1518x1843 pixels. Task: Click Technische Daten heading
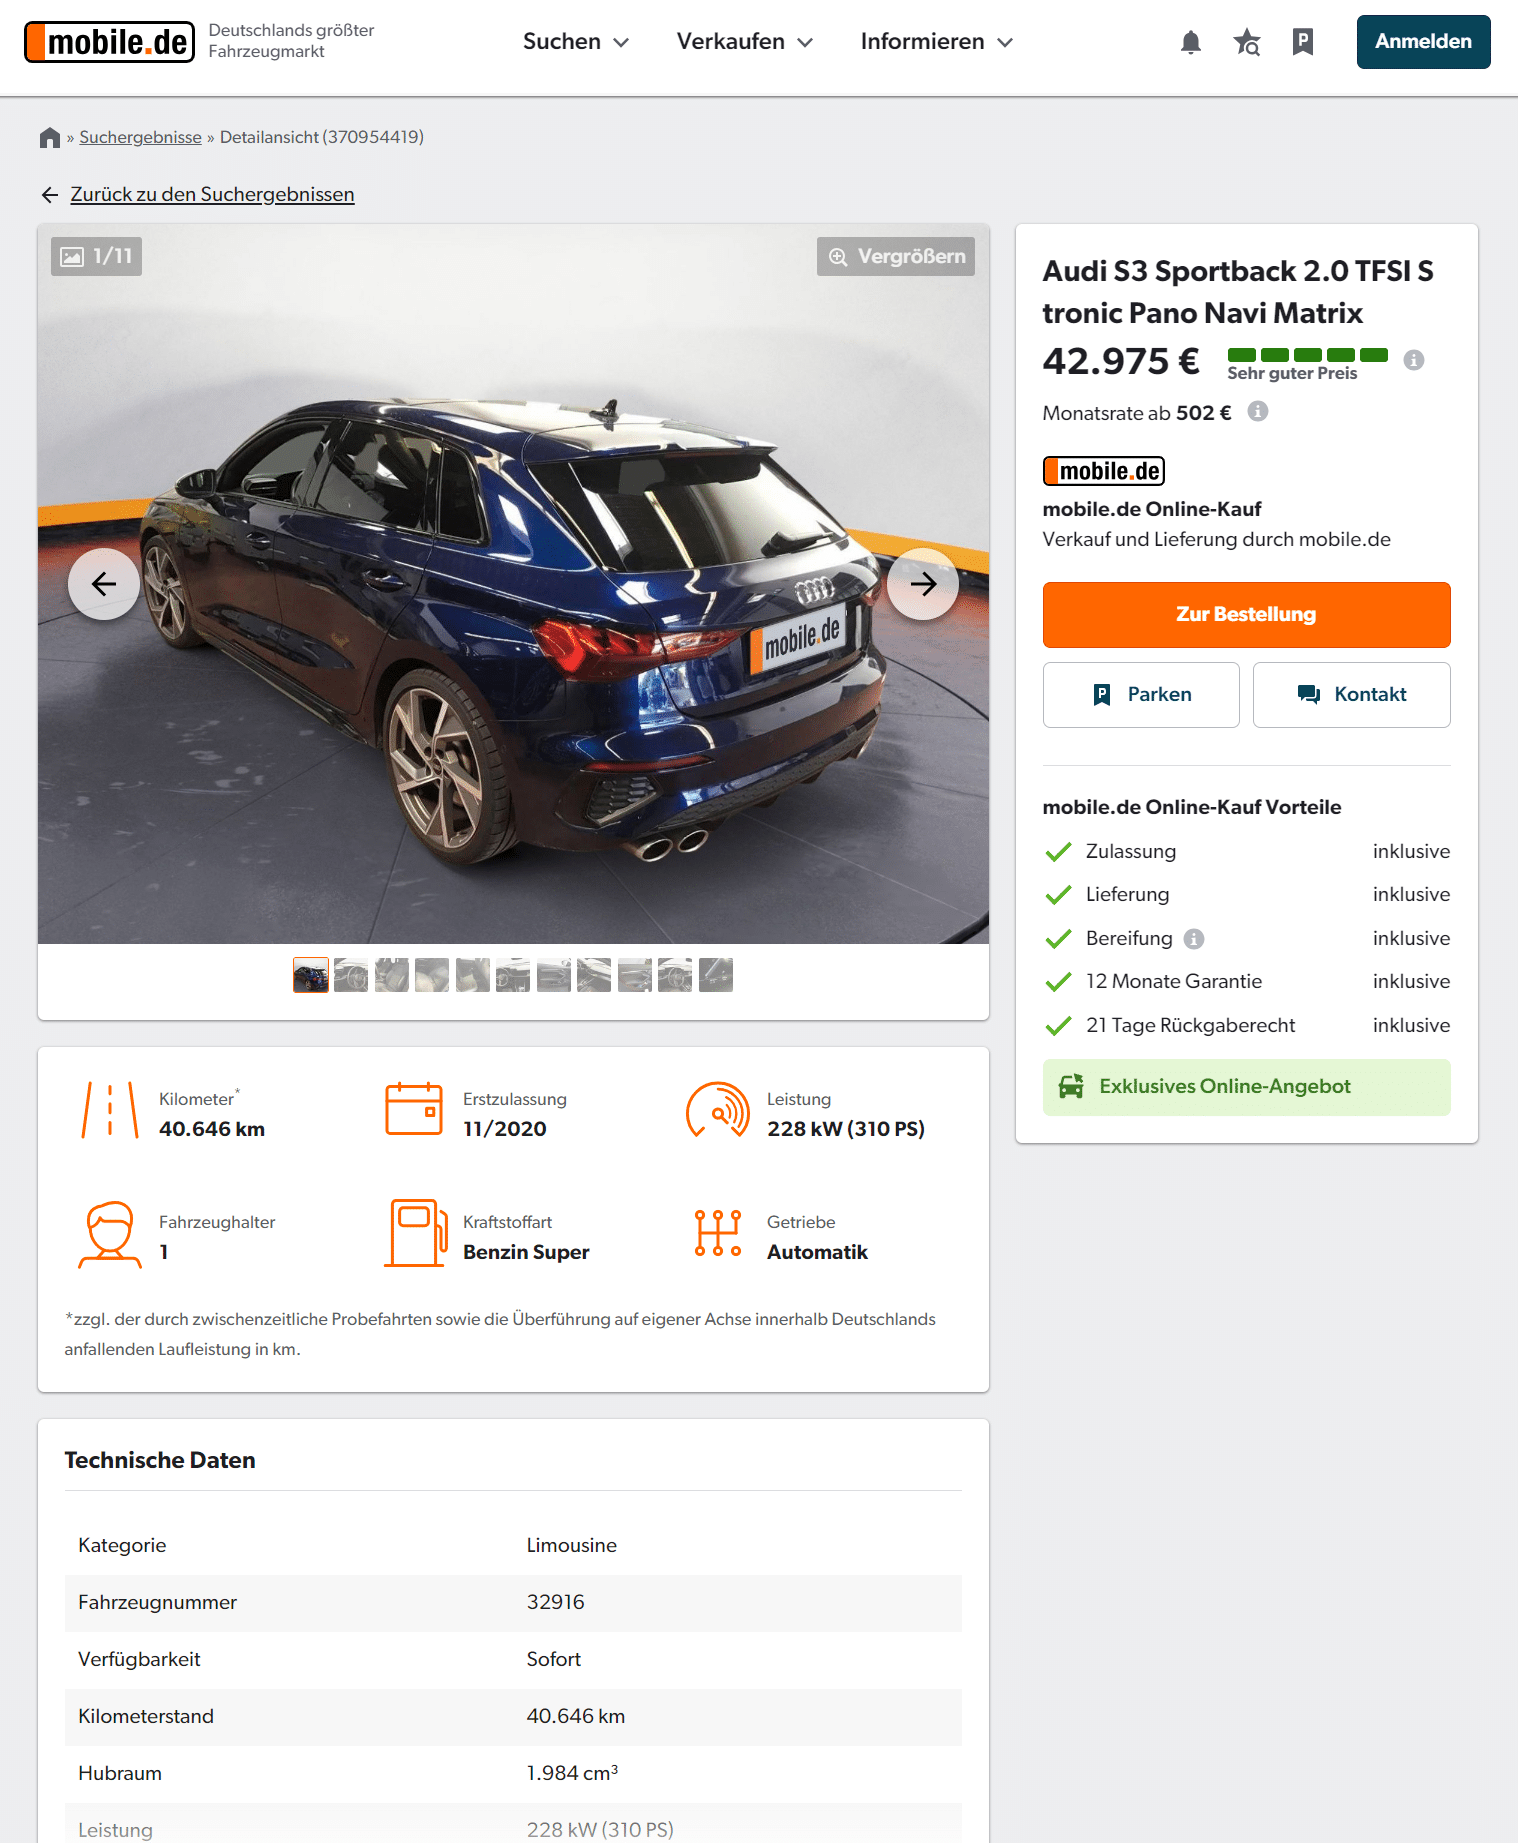pyautogui.click(x=160, y=1461)
